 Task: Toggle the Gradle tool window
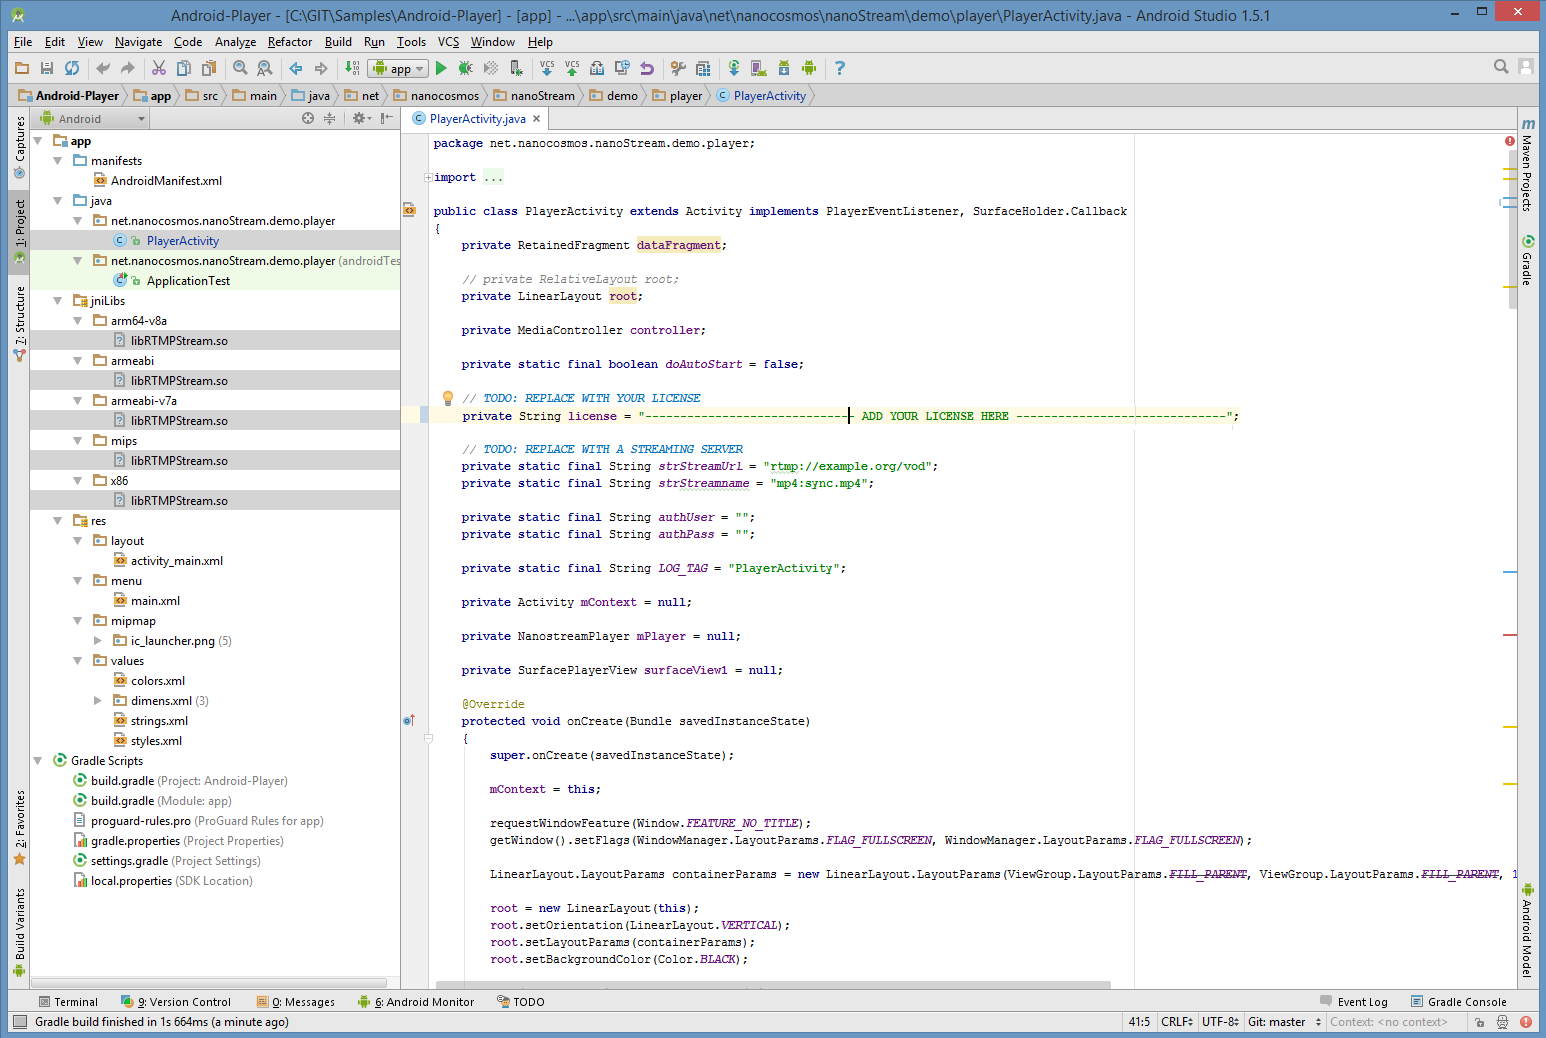1527,261
